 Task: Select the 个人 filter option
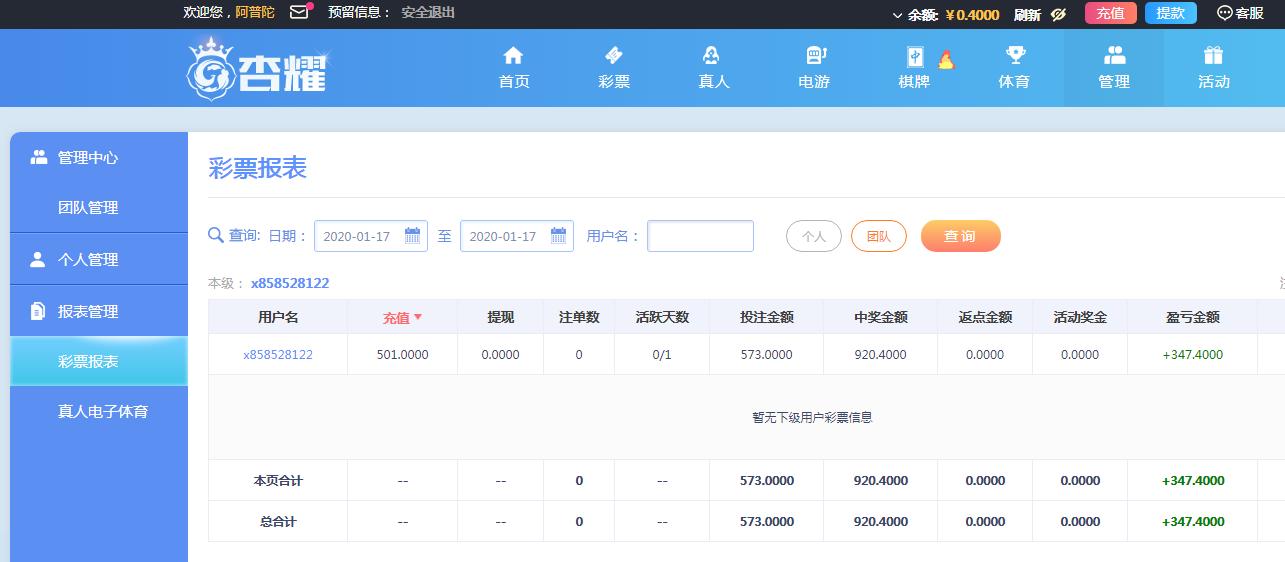[x=814, y=236]
